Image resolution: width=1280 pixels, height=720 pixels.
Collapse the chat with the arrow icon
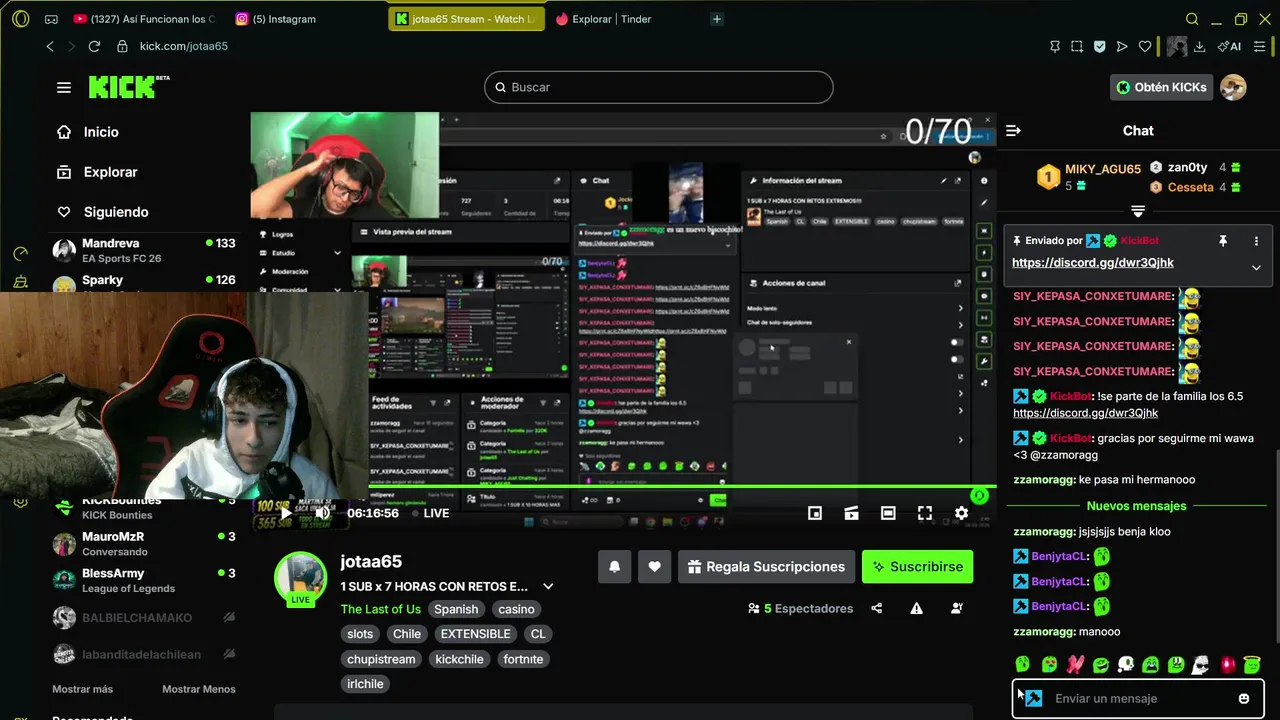pos(1013,131)
